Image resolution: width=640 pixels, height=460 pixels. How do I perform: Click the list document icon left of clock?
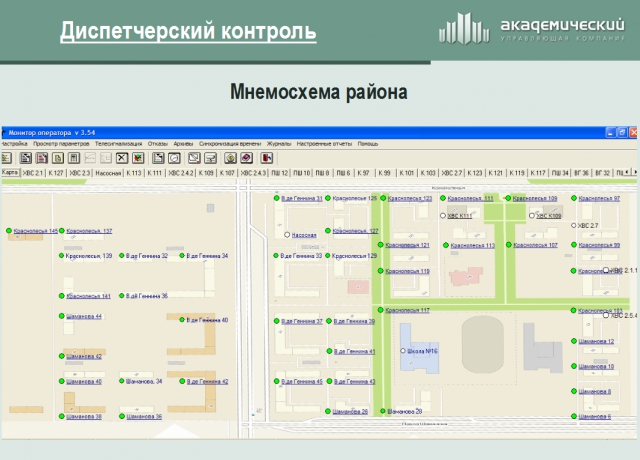tap(158, 158)
